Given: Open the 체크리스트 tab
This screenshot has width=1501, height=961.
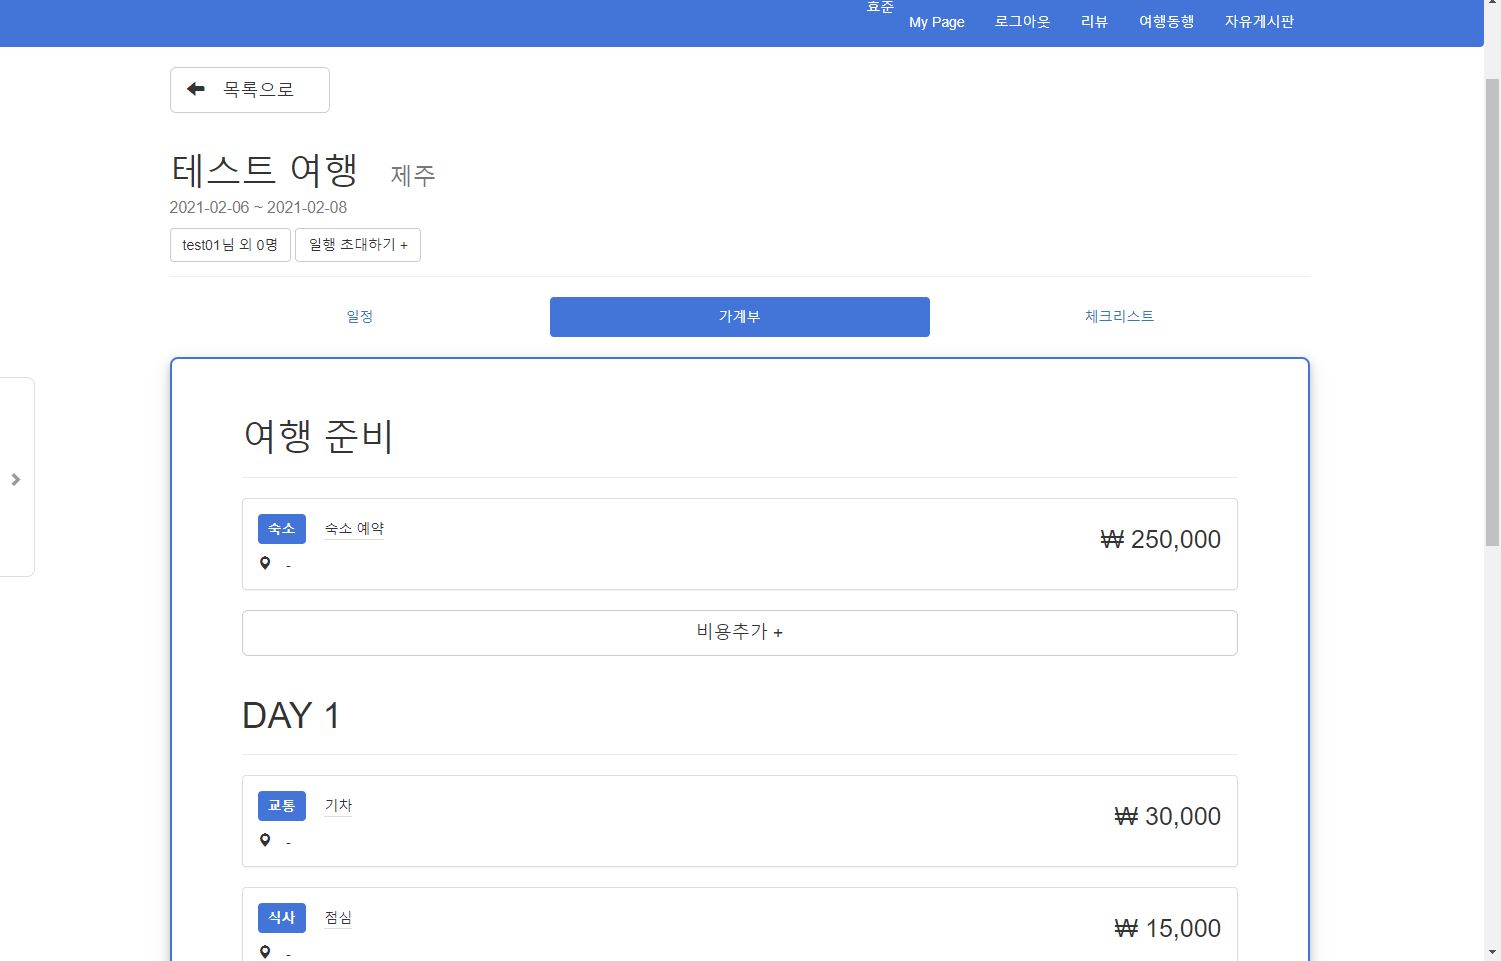Looking at the screenshot, I should click(1120, 316).
